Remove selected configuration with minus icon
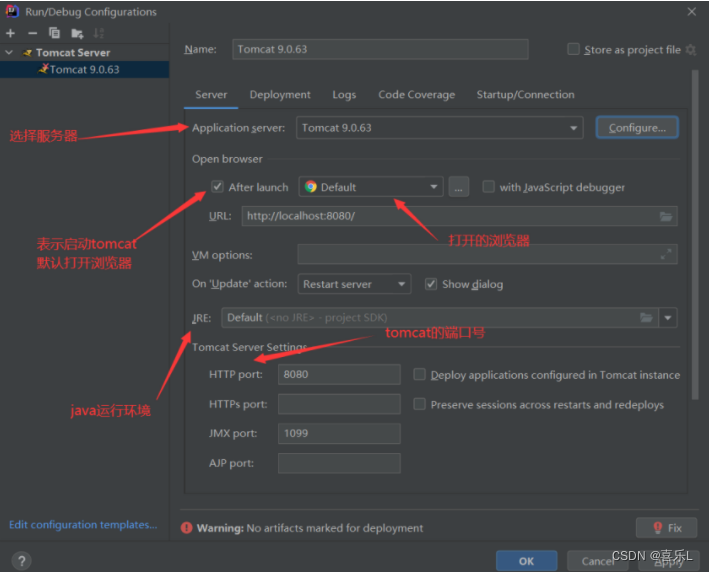This screenshot has width=709, height=572. (x=32, y=33)
